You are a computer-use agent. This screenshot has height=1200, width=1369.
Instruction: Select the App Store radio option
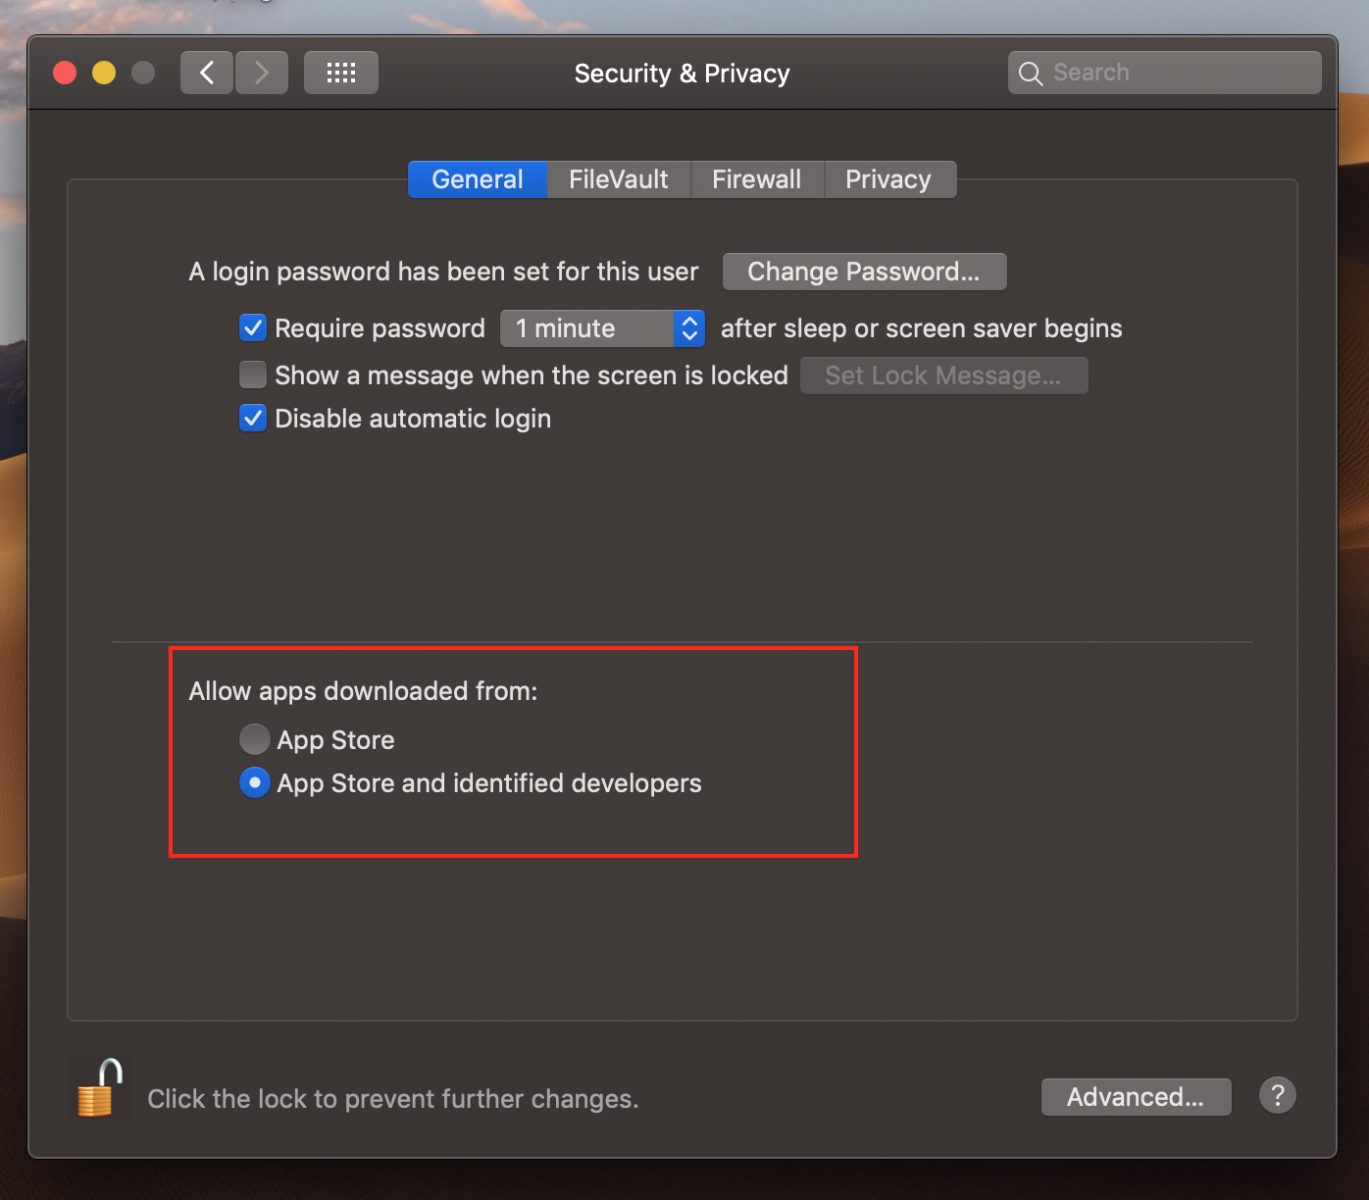[255, 739]
